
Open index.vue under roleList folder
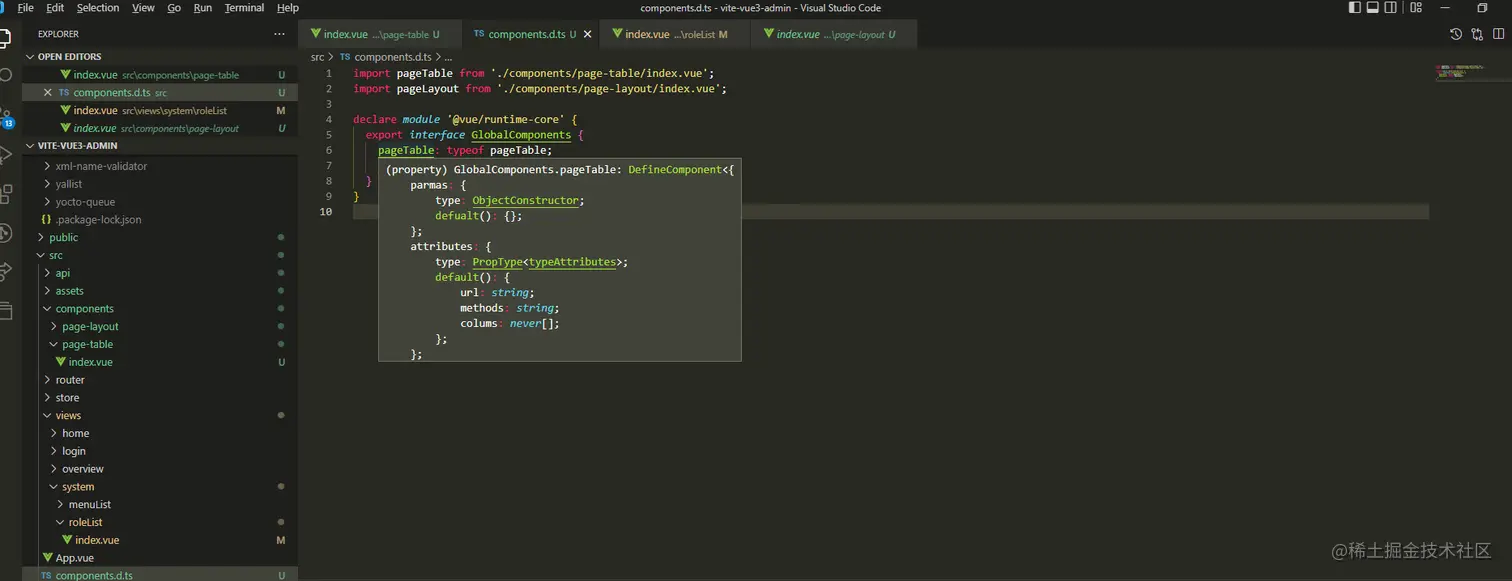pyautogui.click(x=160, y=540)
